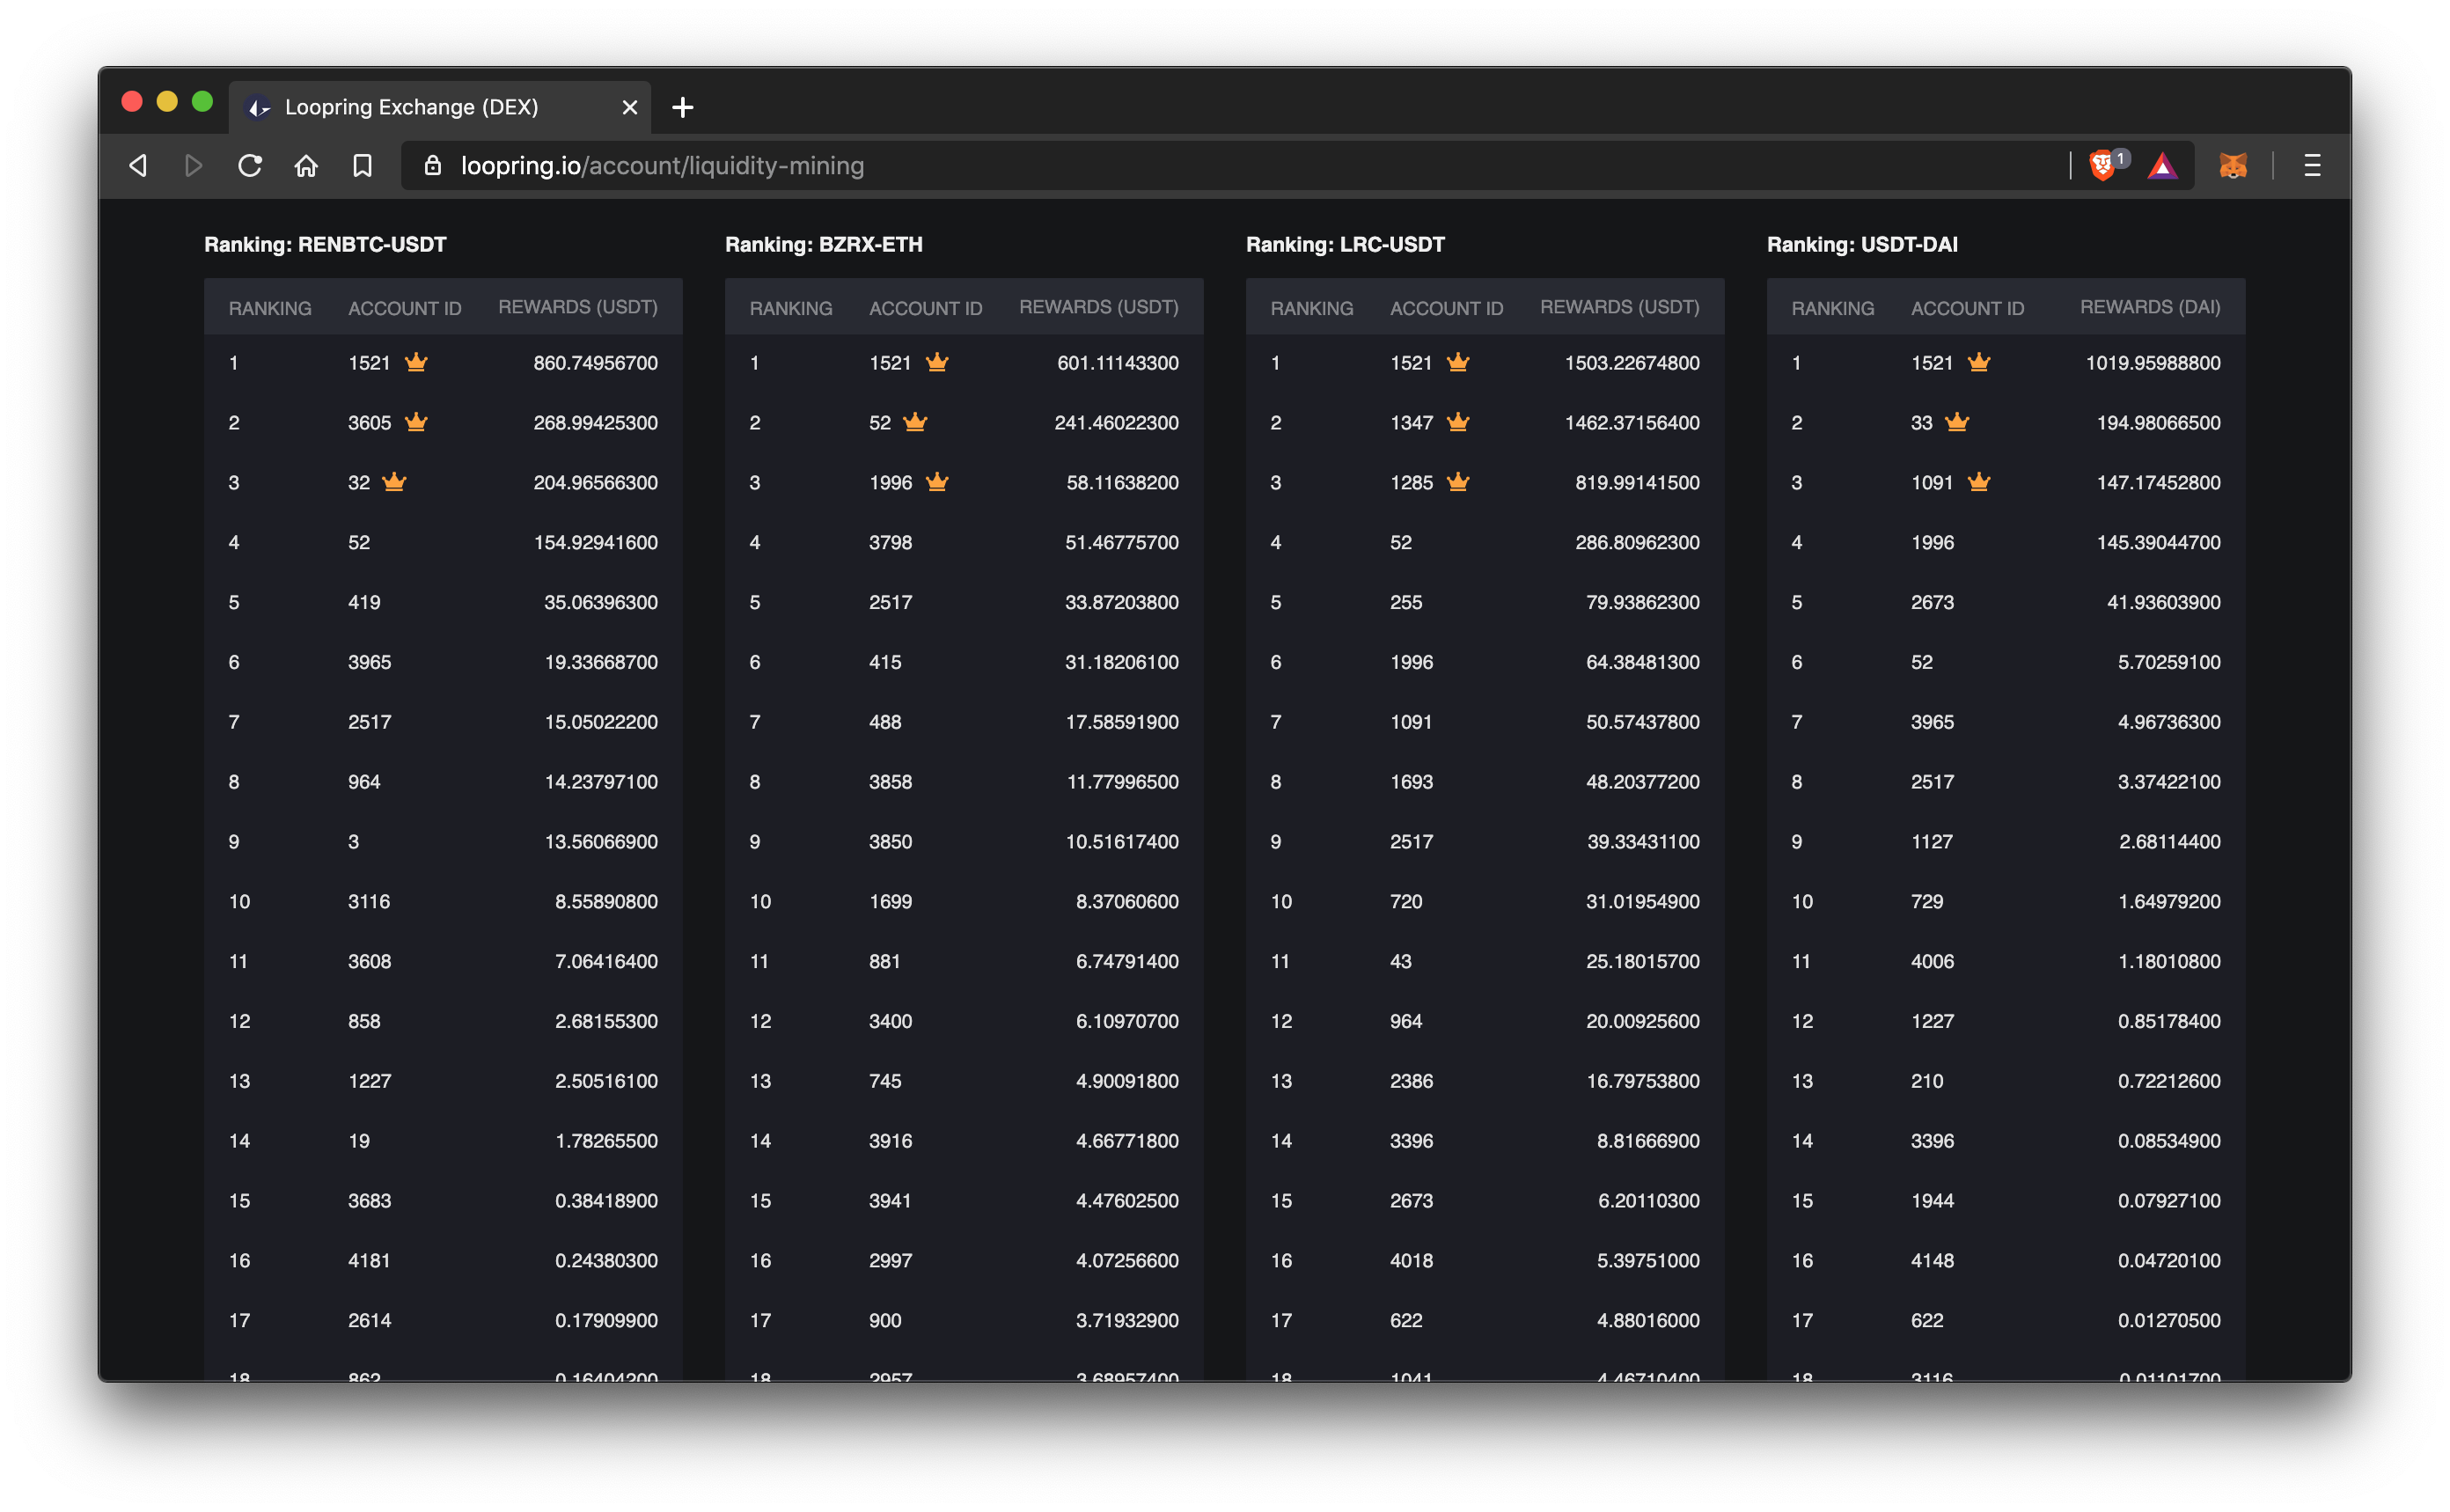Open Brave Rewards triangle icon
The height and width of the screenshot is (1512, 2450).
2162,165
